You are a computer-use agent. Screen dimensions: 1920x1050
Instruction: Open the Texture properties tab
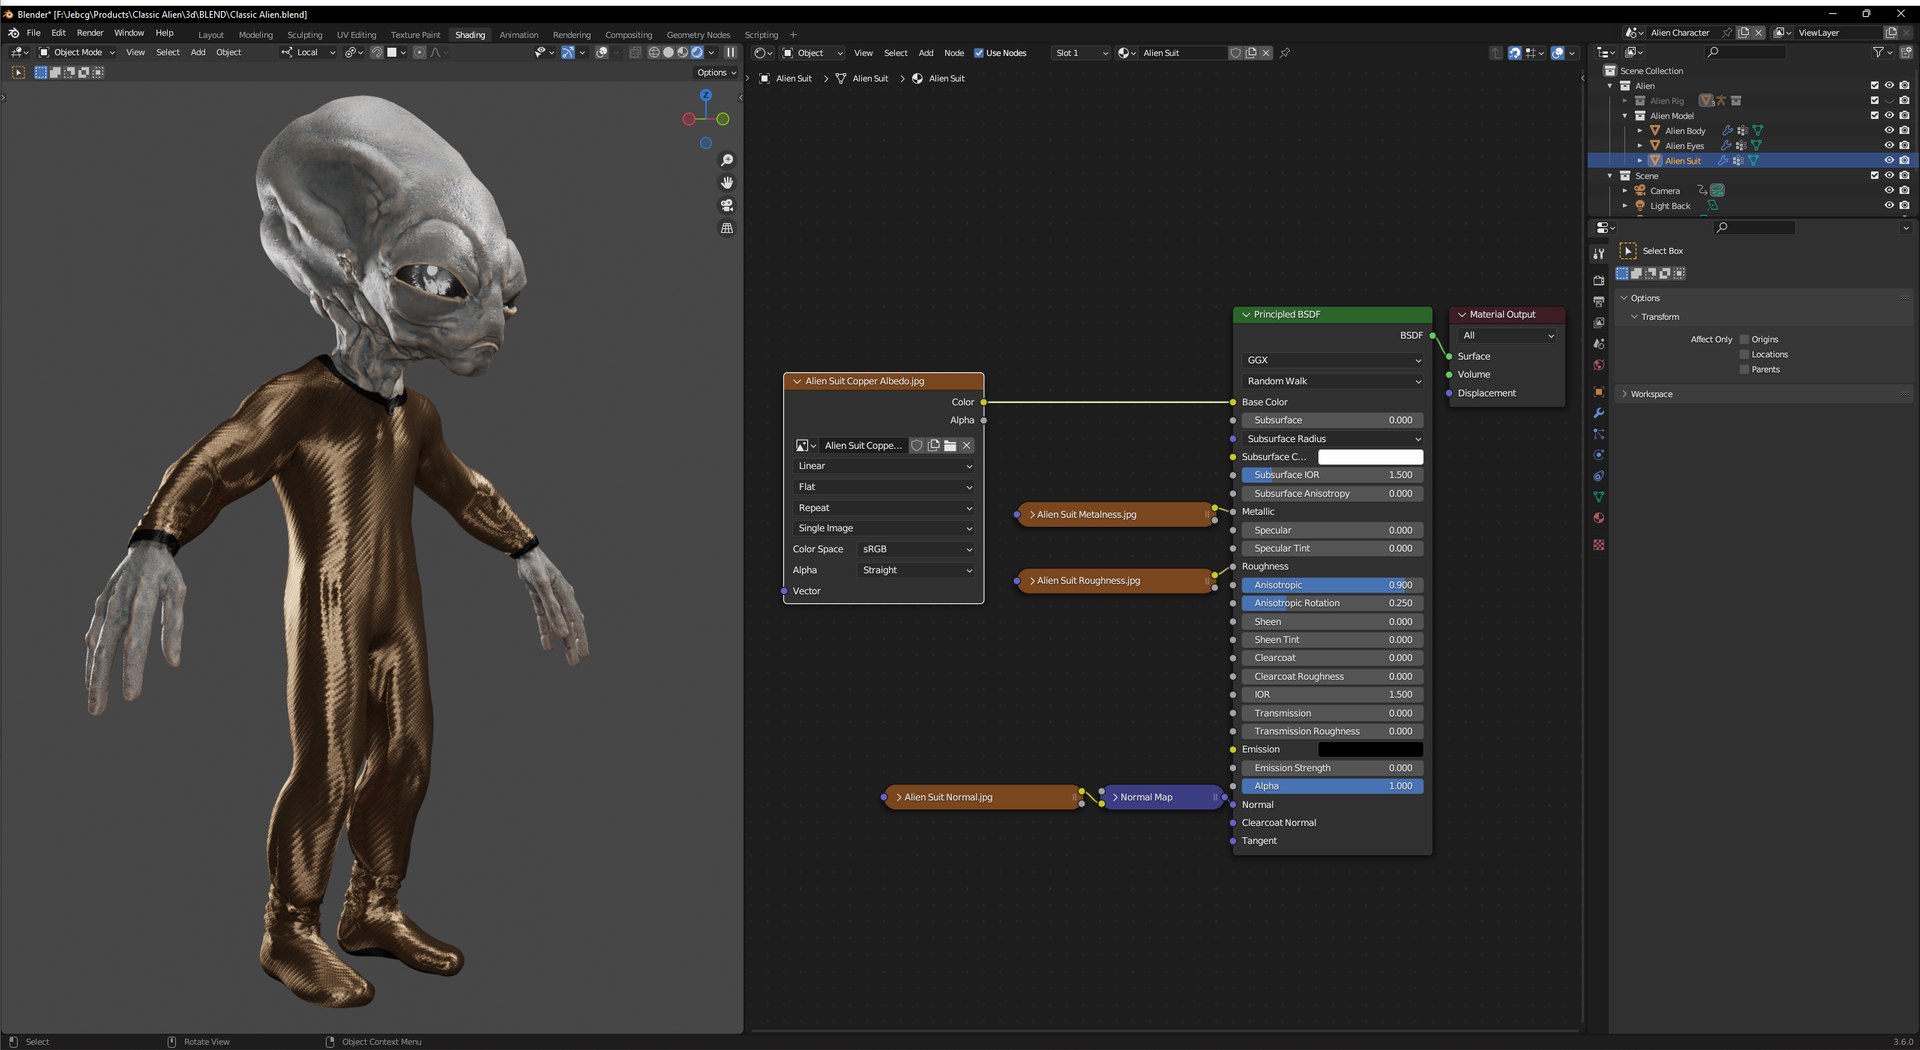tap(1599, 545)
